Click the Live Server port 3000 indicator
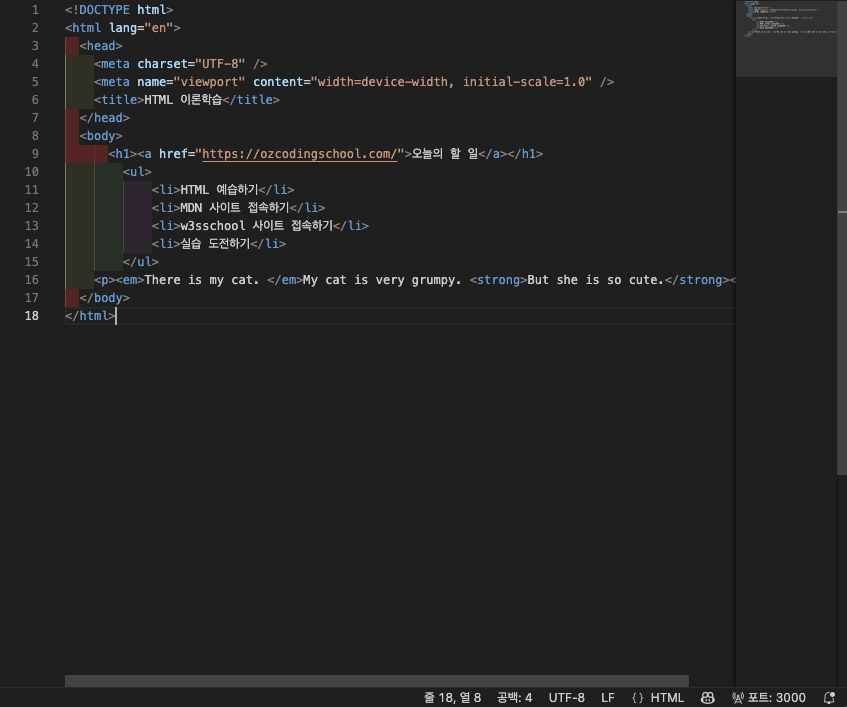The height and width of the screenshot is (707, 847). click(769, 698)
